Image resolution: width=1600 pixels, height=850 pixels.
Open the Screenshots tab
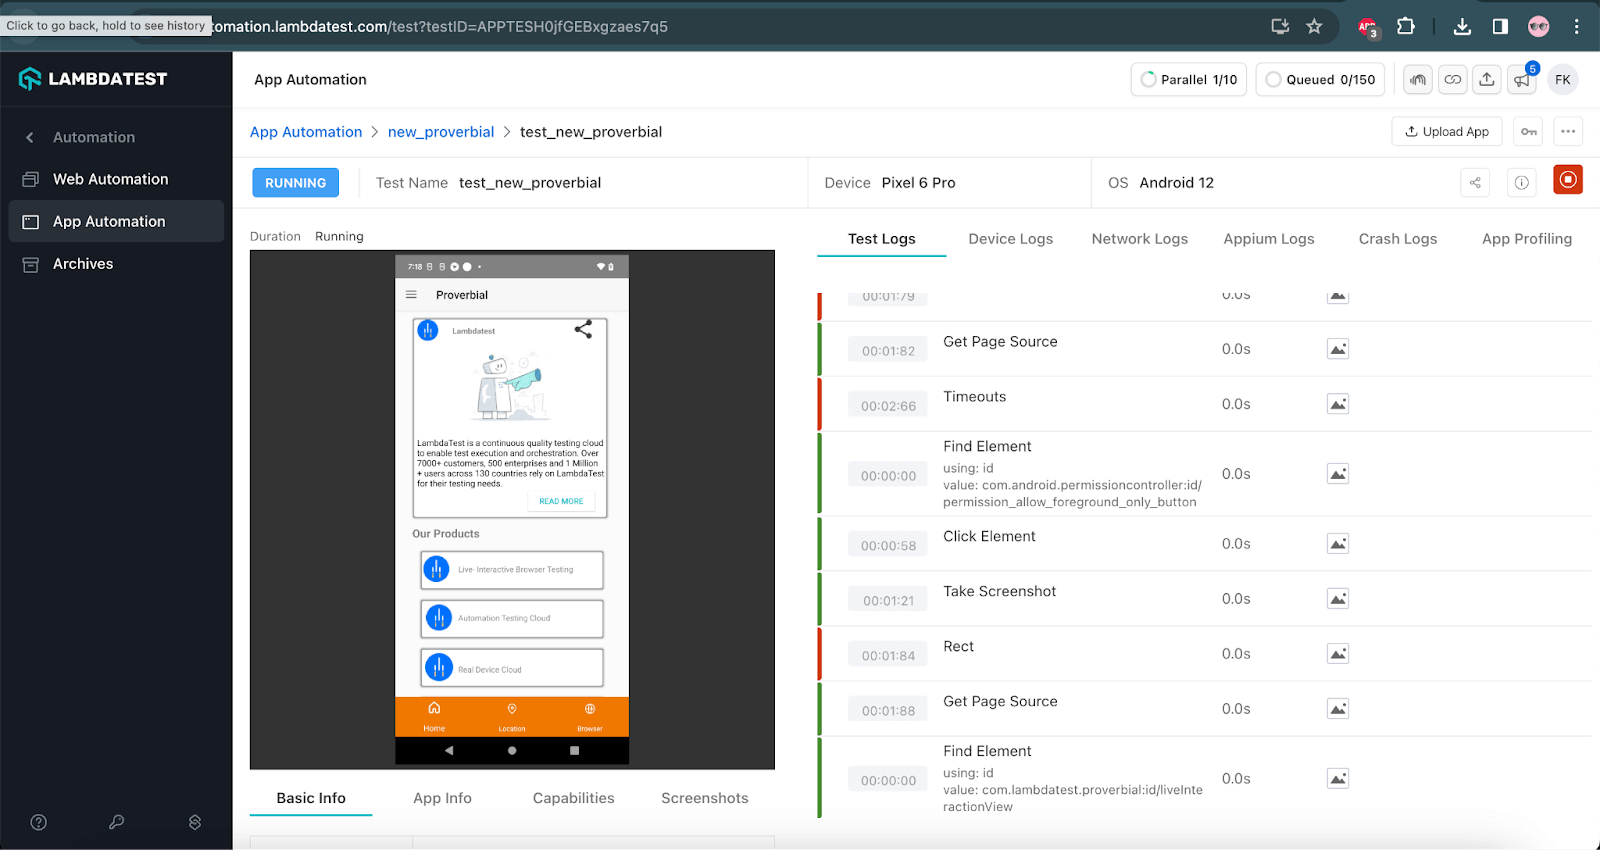[x=705, y=798]
